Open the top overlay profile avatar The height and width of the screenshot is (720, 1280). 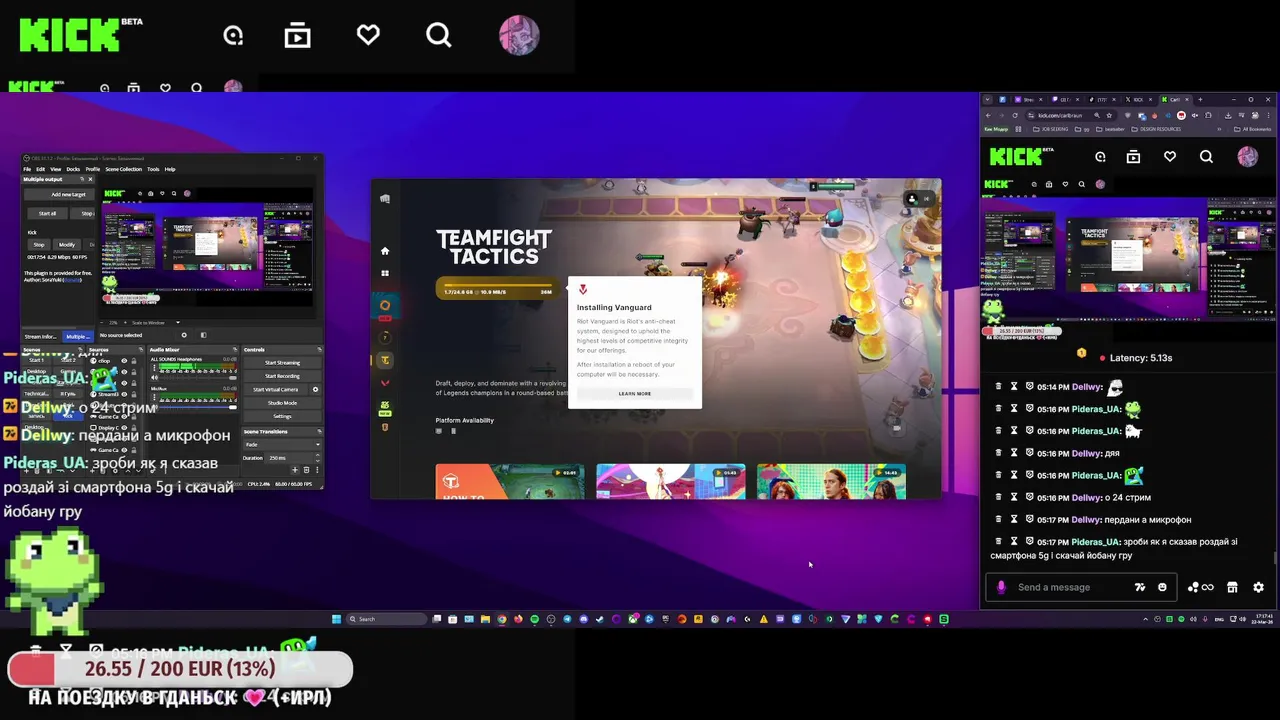(519, 36)
